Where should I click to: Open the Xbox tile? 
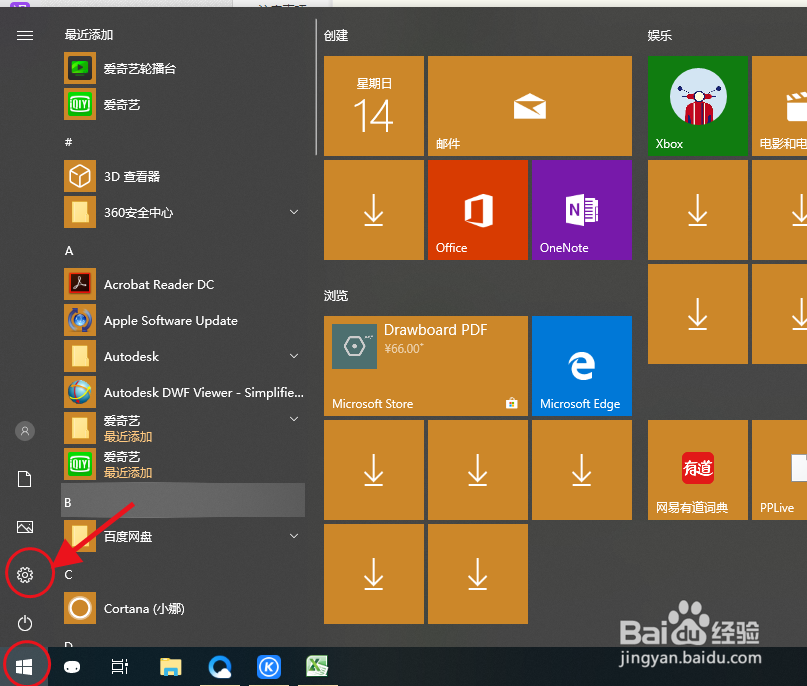click(697, 105)
